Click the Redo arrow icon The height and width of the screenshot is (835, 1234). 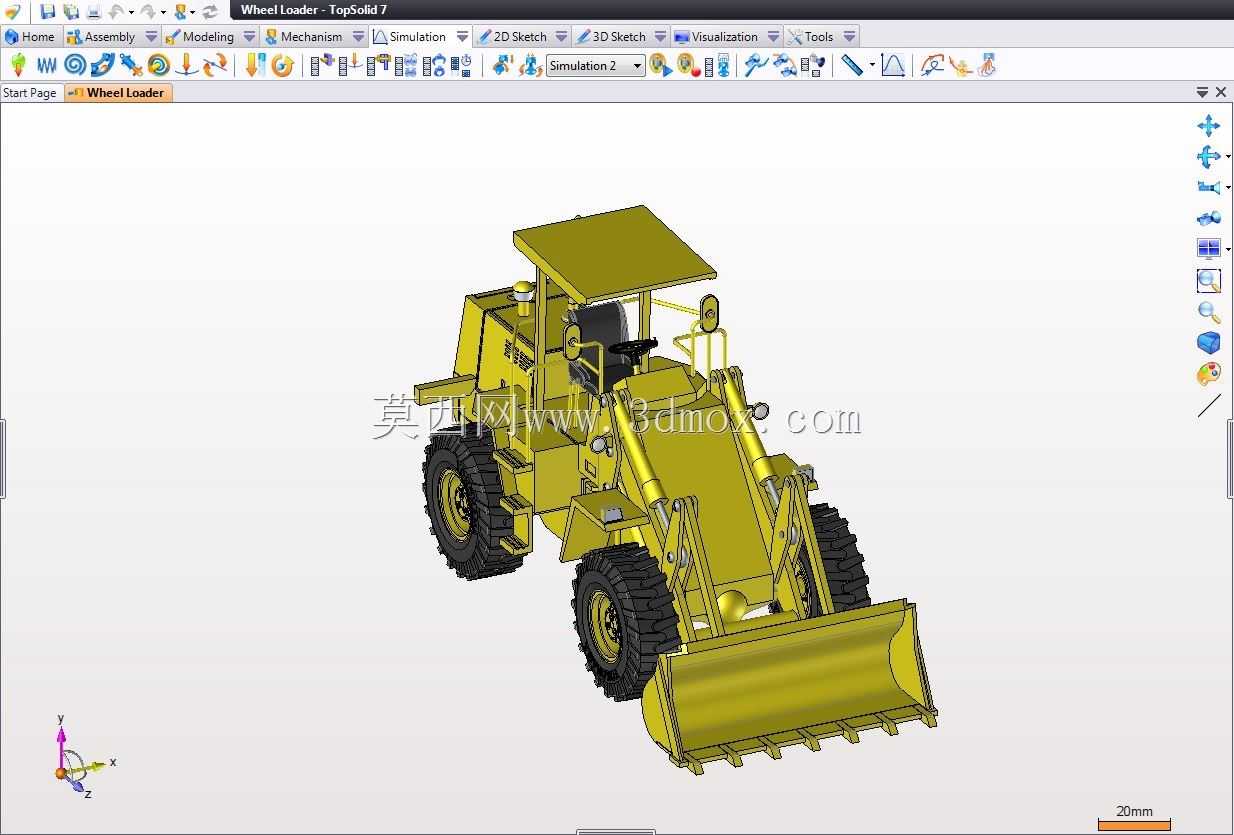coord(149,11)
